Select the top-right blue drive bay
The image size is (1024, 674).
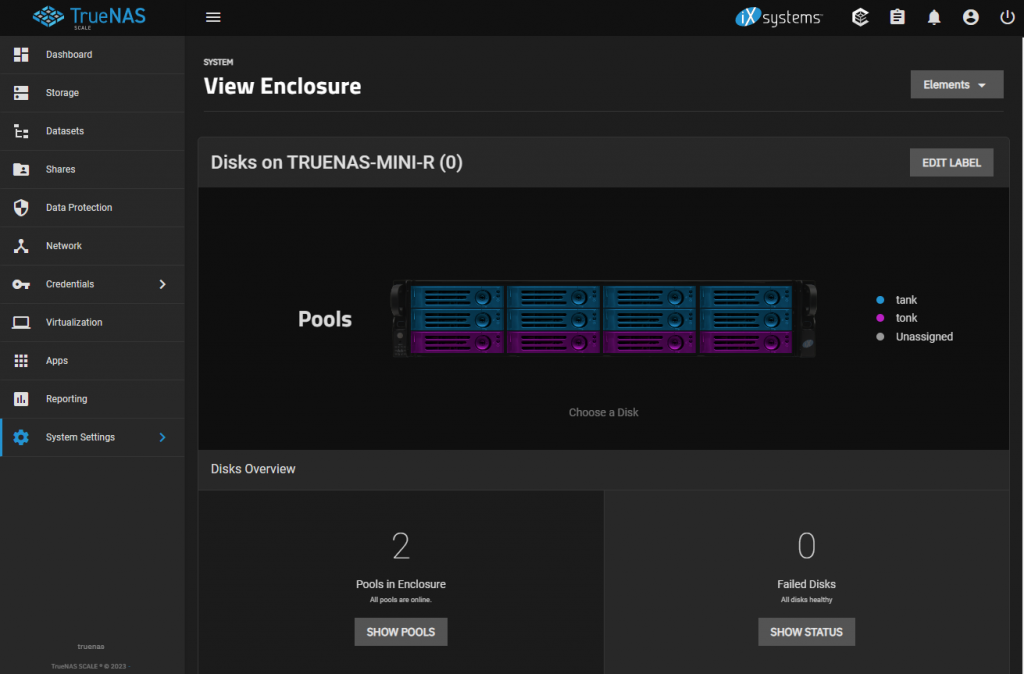click(x=746, y=298)
